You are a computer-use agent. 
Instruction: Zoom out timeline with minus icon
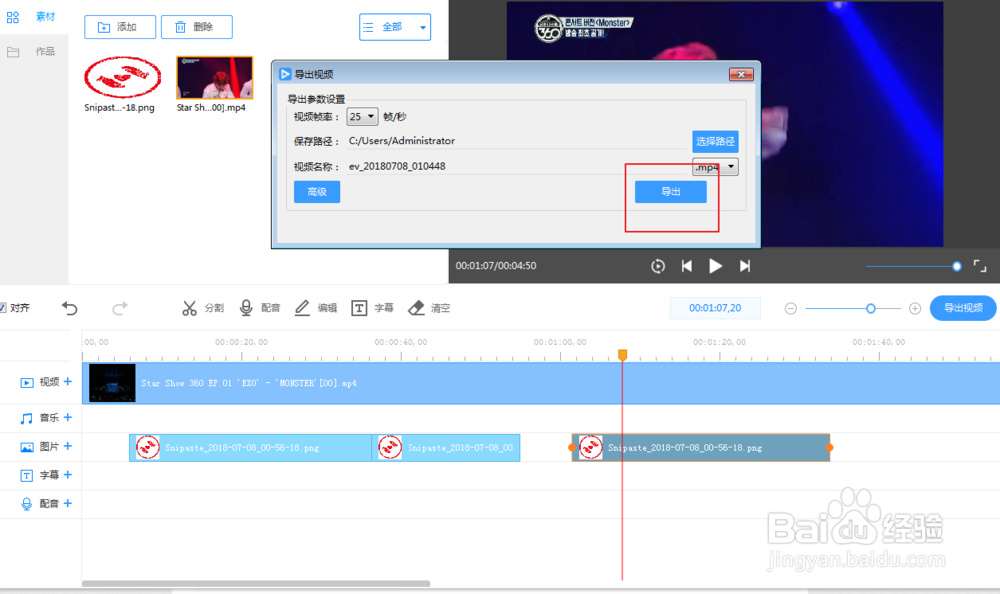[790, 309]
